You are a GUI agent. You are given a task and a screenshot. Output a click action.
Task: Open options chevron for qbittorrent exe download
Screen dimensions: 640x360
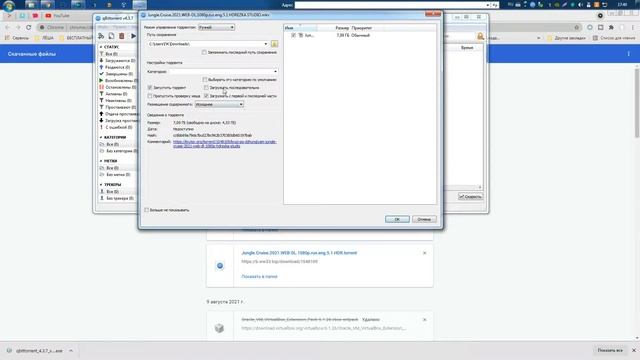pos(71,351)
